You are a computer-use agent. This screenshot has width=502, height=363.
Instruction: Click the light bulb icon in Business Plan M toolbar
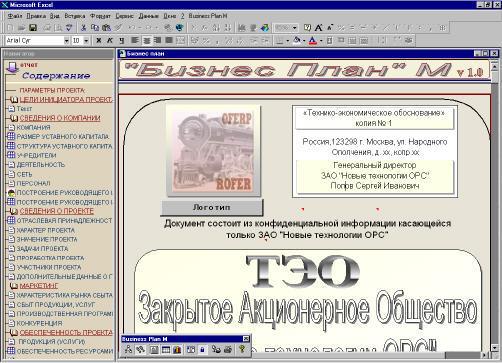pos(242,349)
